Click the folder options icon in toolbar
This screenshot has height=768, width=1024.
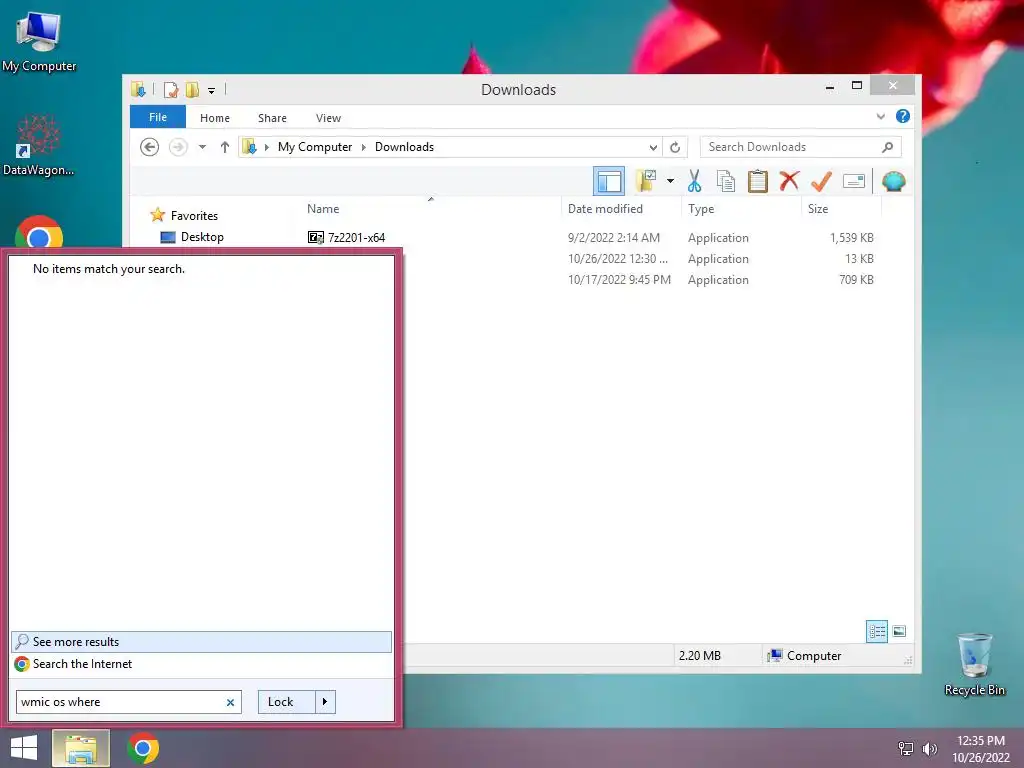[646, 181]
